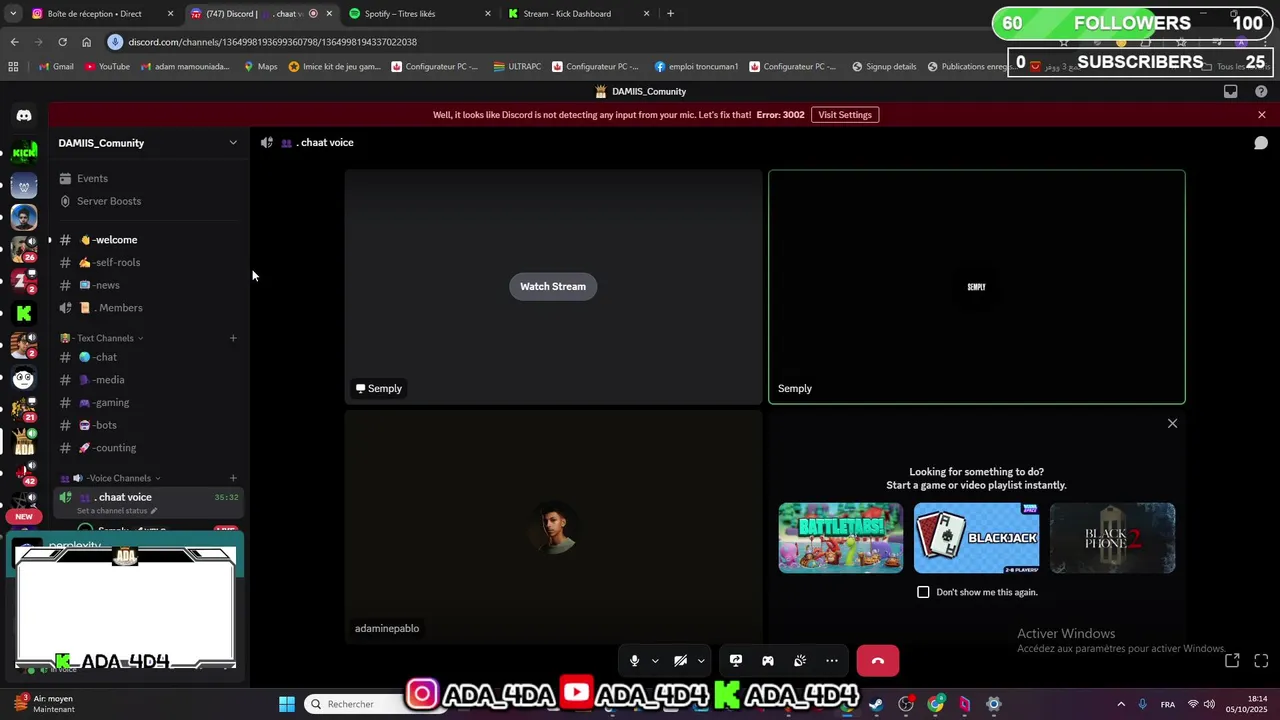Check Don't show me this again
The height and width of the screenshot is (720, 1280).
click(923, 592)
